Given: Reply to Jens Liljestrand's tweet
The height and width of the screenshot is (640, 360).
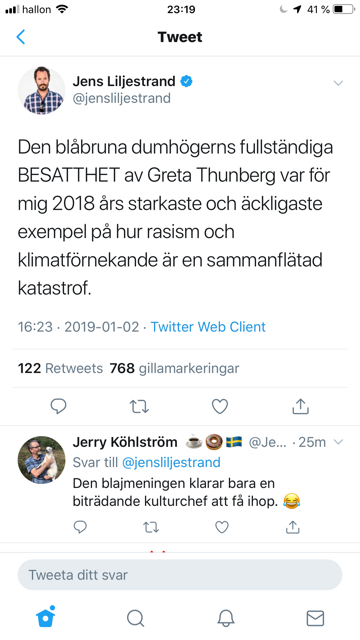Looking at the screenshot, I should point(58,406).
